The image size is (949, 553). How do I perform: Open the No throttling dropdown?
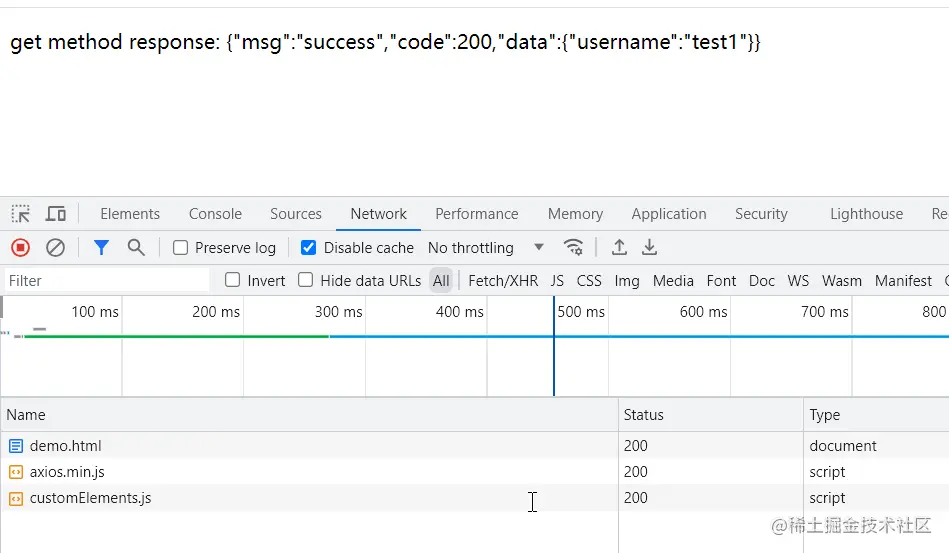(485, 247)
